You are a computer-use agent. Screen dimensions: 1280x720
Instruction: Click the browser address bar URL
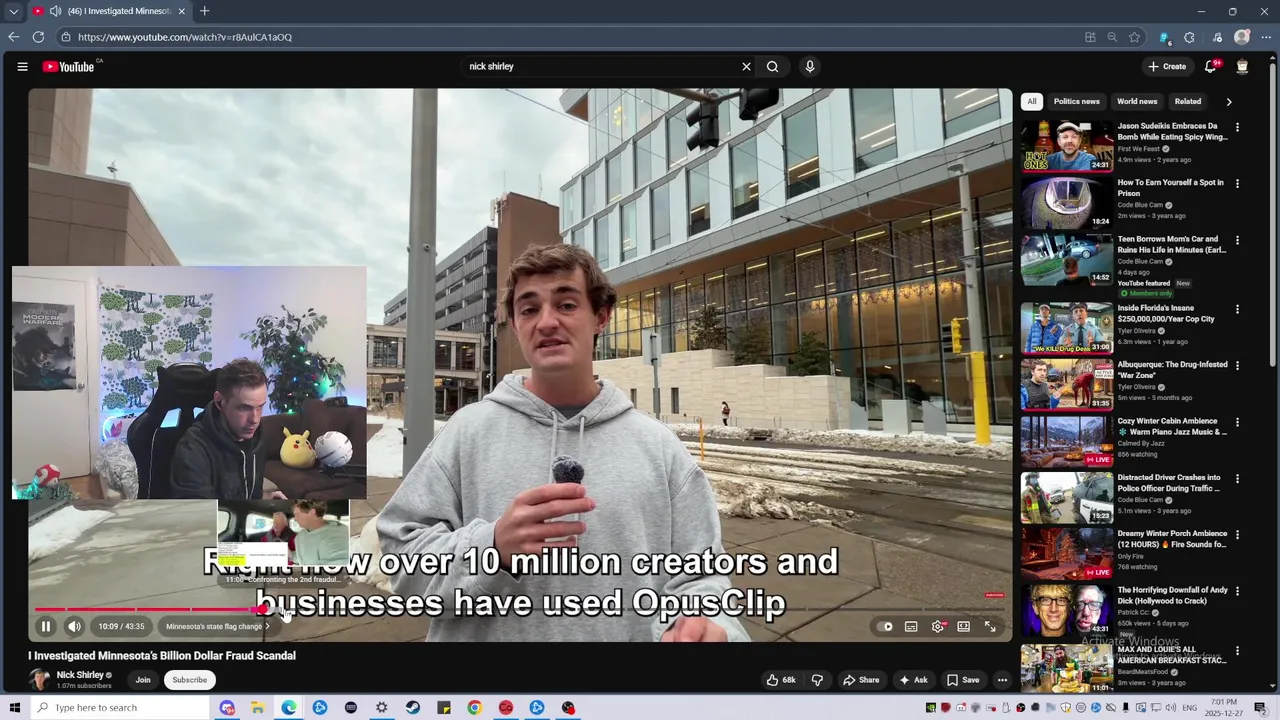[x=185, y=37]
